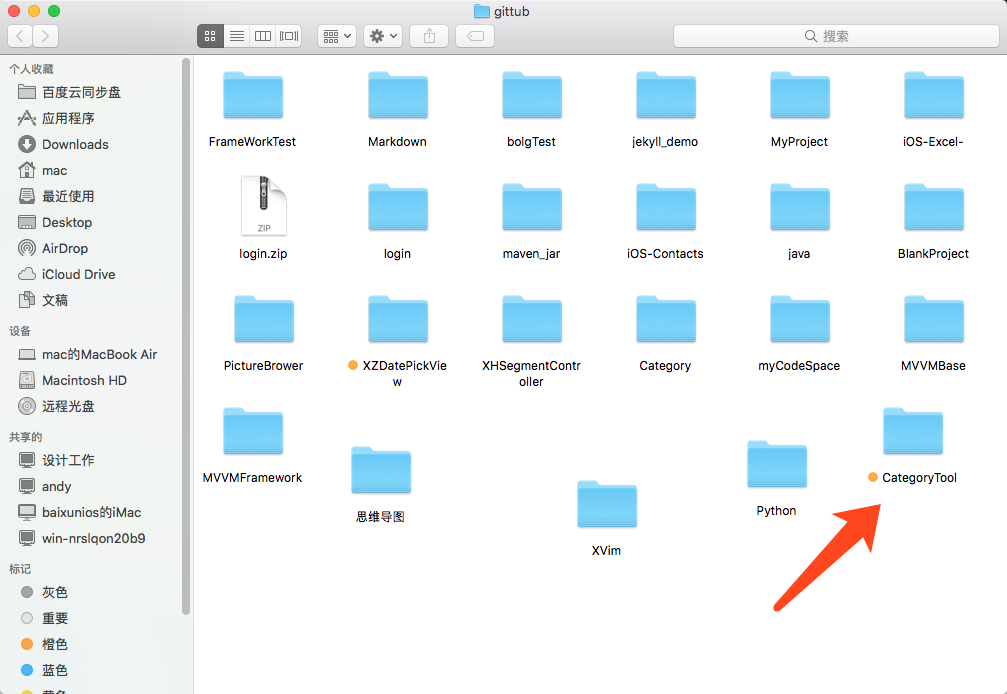1007x694 pixels.
Task: Open the gear action menu
Action: (x=383, y=36)
